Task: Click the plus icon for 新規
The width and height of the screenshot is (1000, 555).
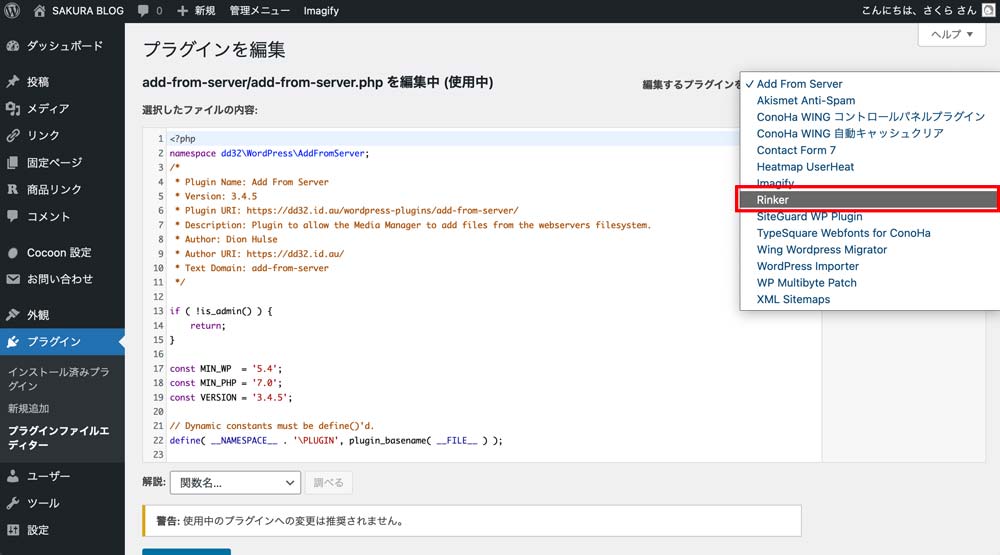Action: pos(182,11)
